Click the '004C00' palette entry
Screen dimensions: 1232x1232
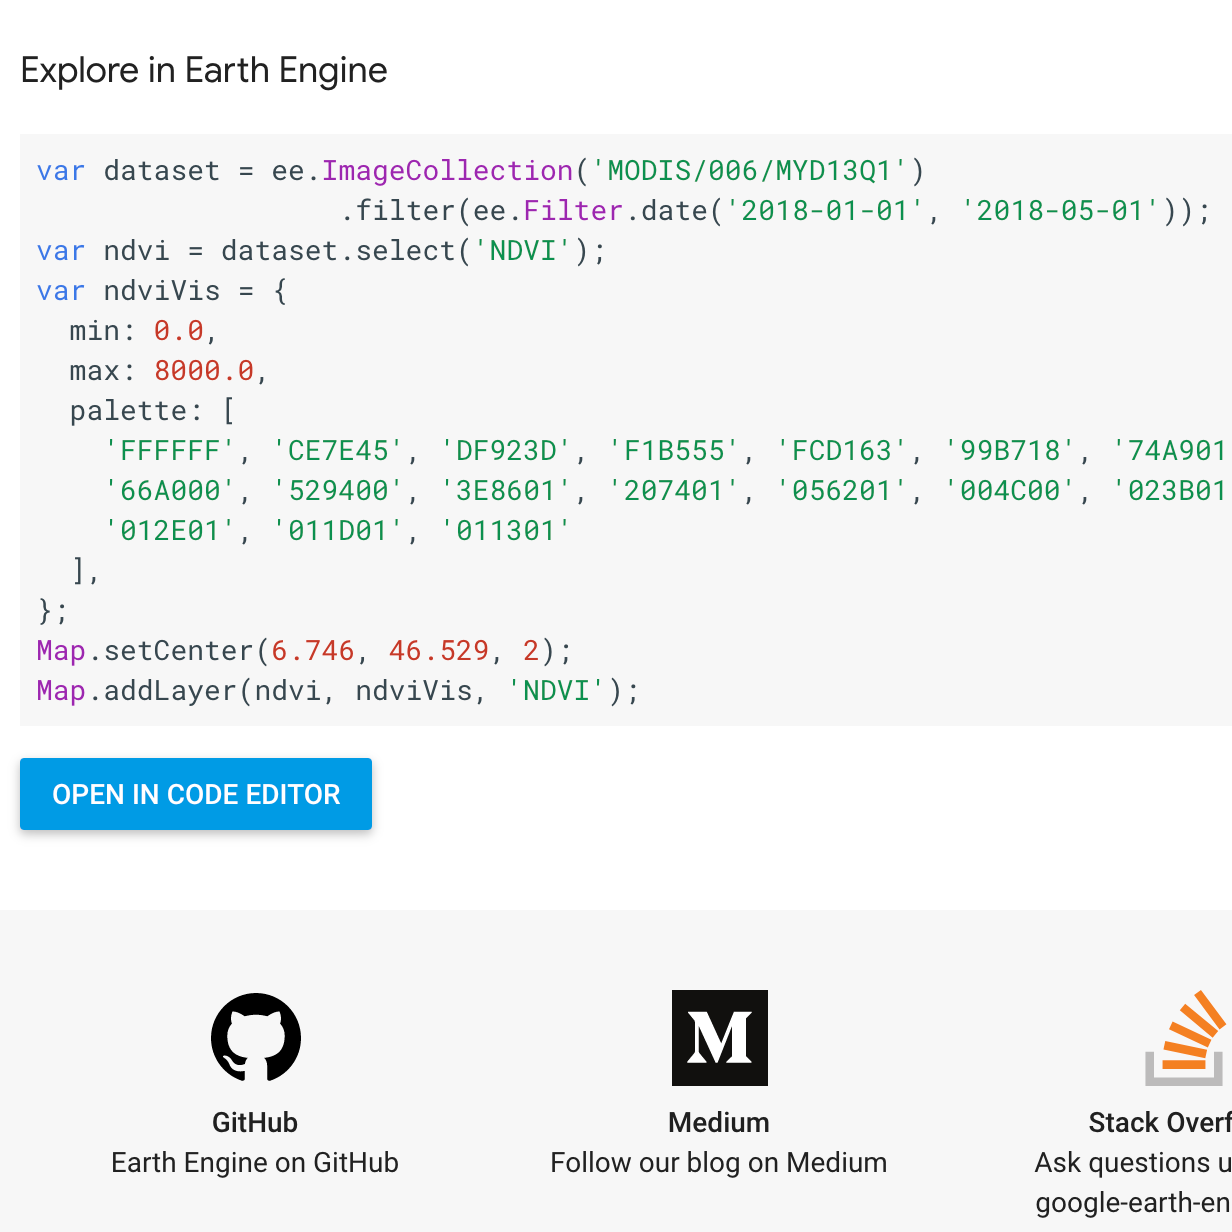(1011, 491)
